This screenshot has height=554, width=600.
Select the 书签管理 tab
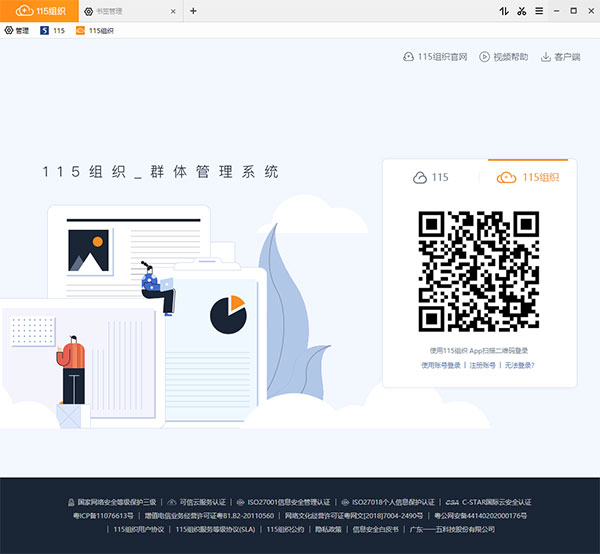click(x=130, y=11)
